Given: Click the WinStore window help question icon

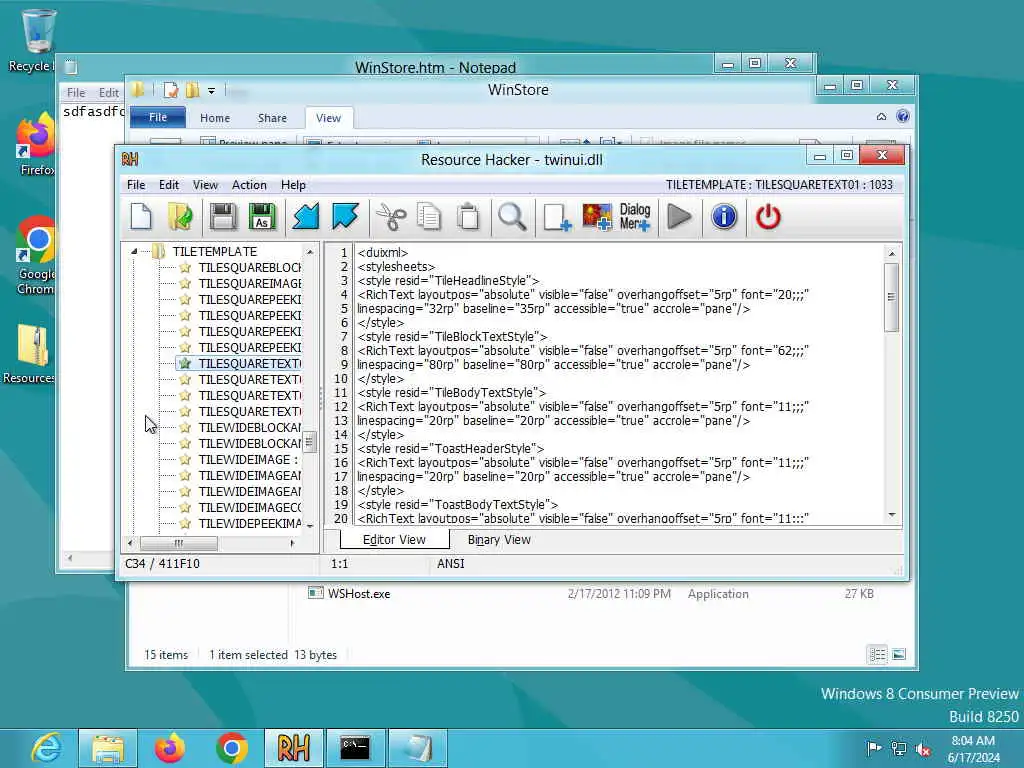Looking at the screenshot, I should (903, 116).
